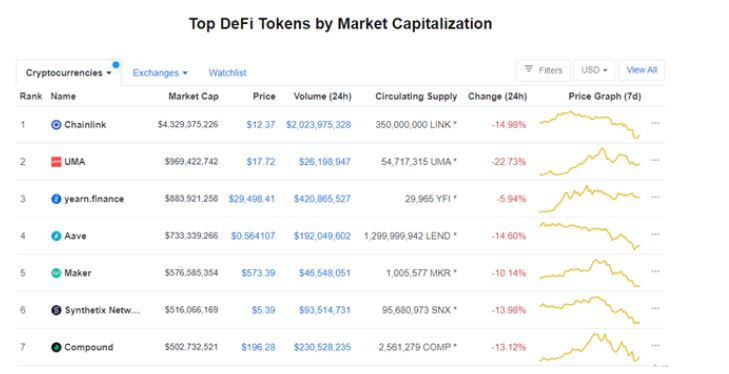
Task: Click the Chainlink coin logo icon
Action: tap(56, 125)
